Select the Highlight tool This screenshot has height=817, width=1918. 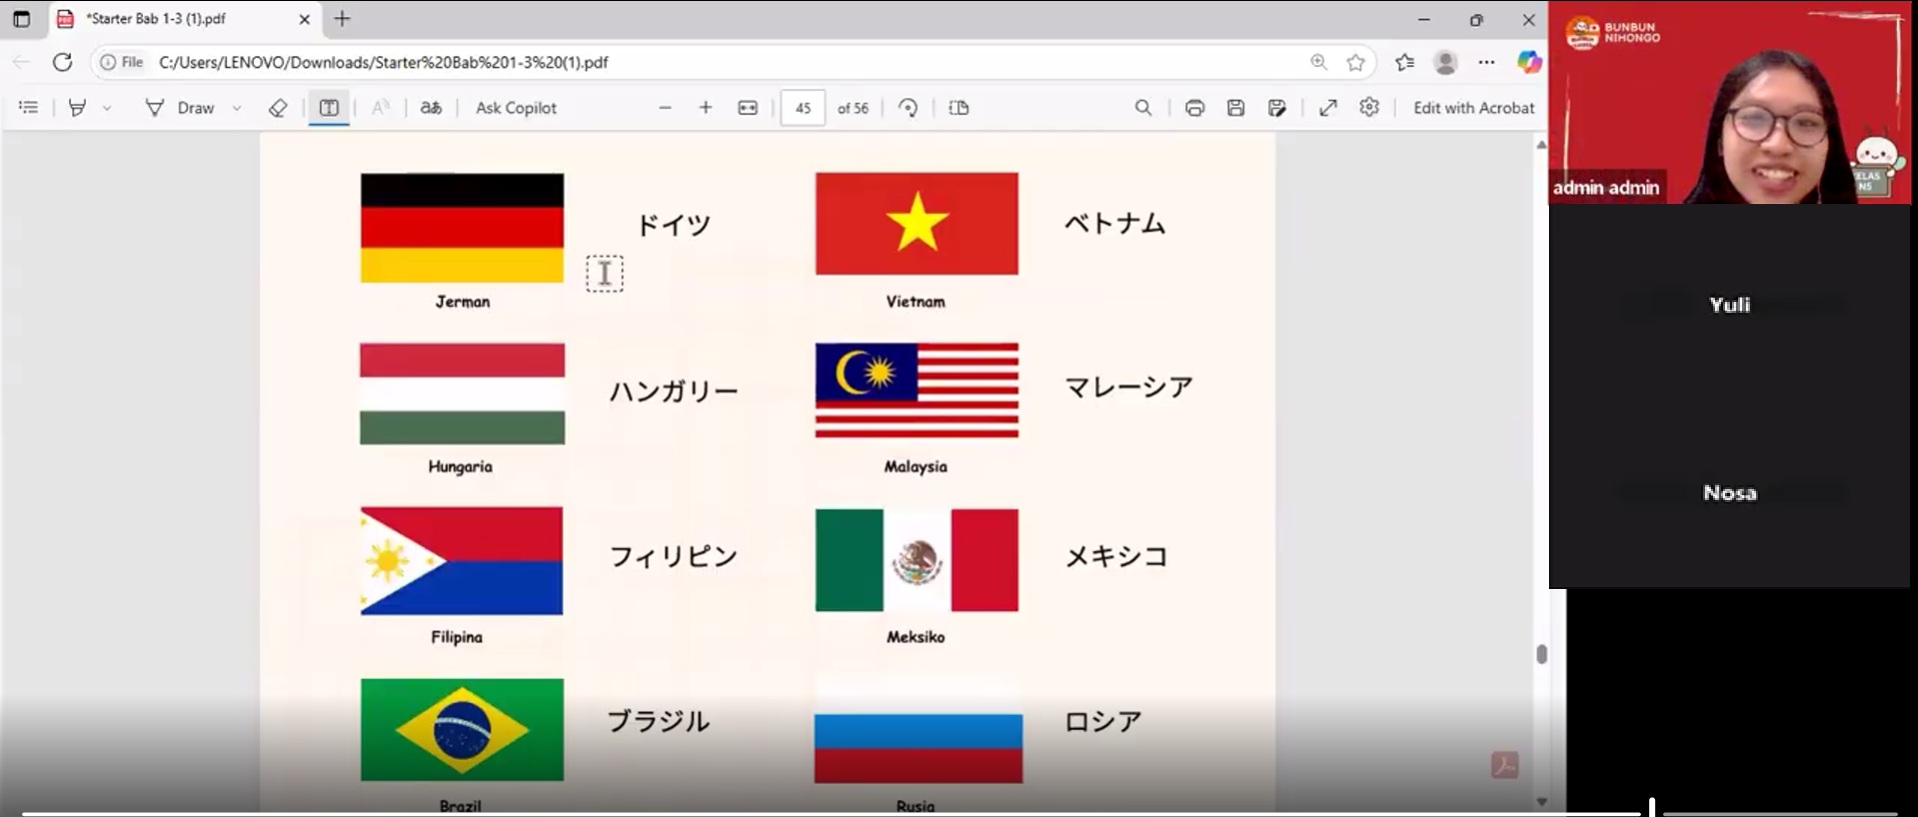point(77,108)
